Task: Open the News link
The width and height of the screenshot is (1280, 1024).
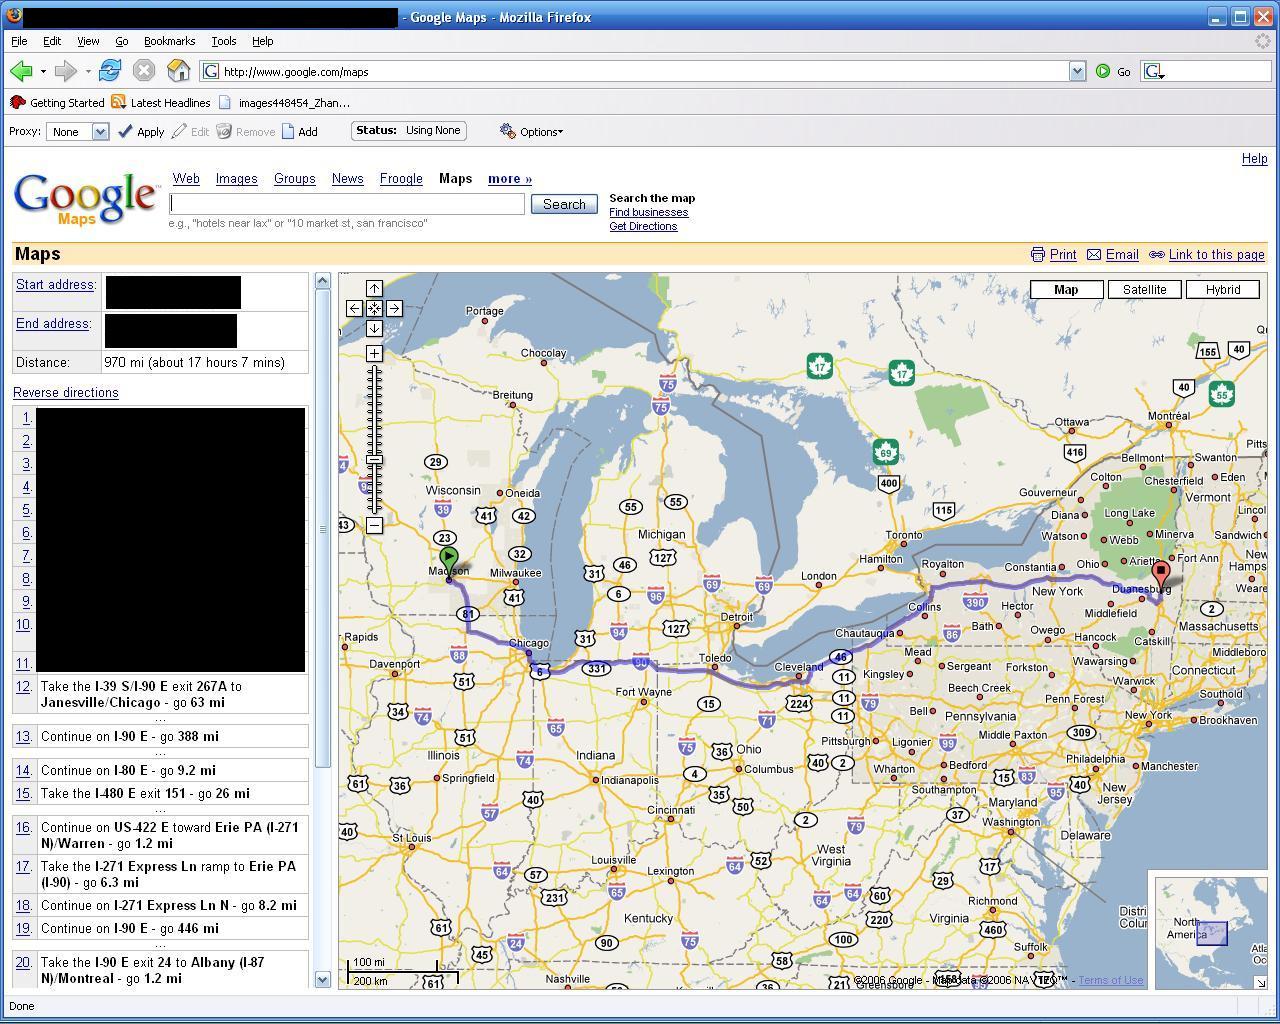Action: coord(347,178)
